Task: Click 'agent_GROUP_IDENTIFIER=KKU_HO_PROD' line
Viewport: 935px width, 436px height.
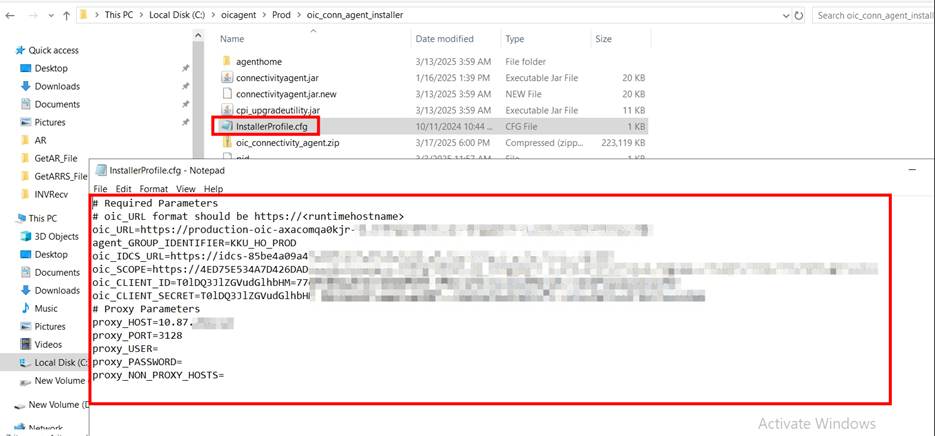Action: pos(194,243)
